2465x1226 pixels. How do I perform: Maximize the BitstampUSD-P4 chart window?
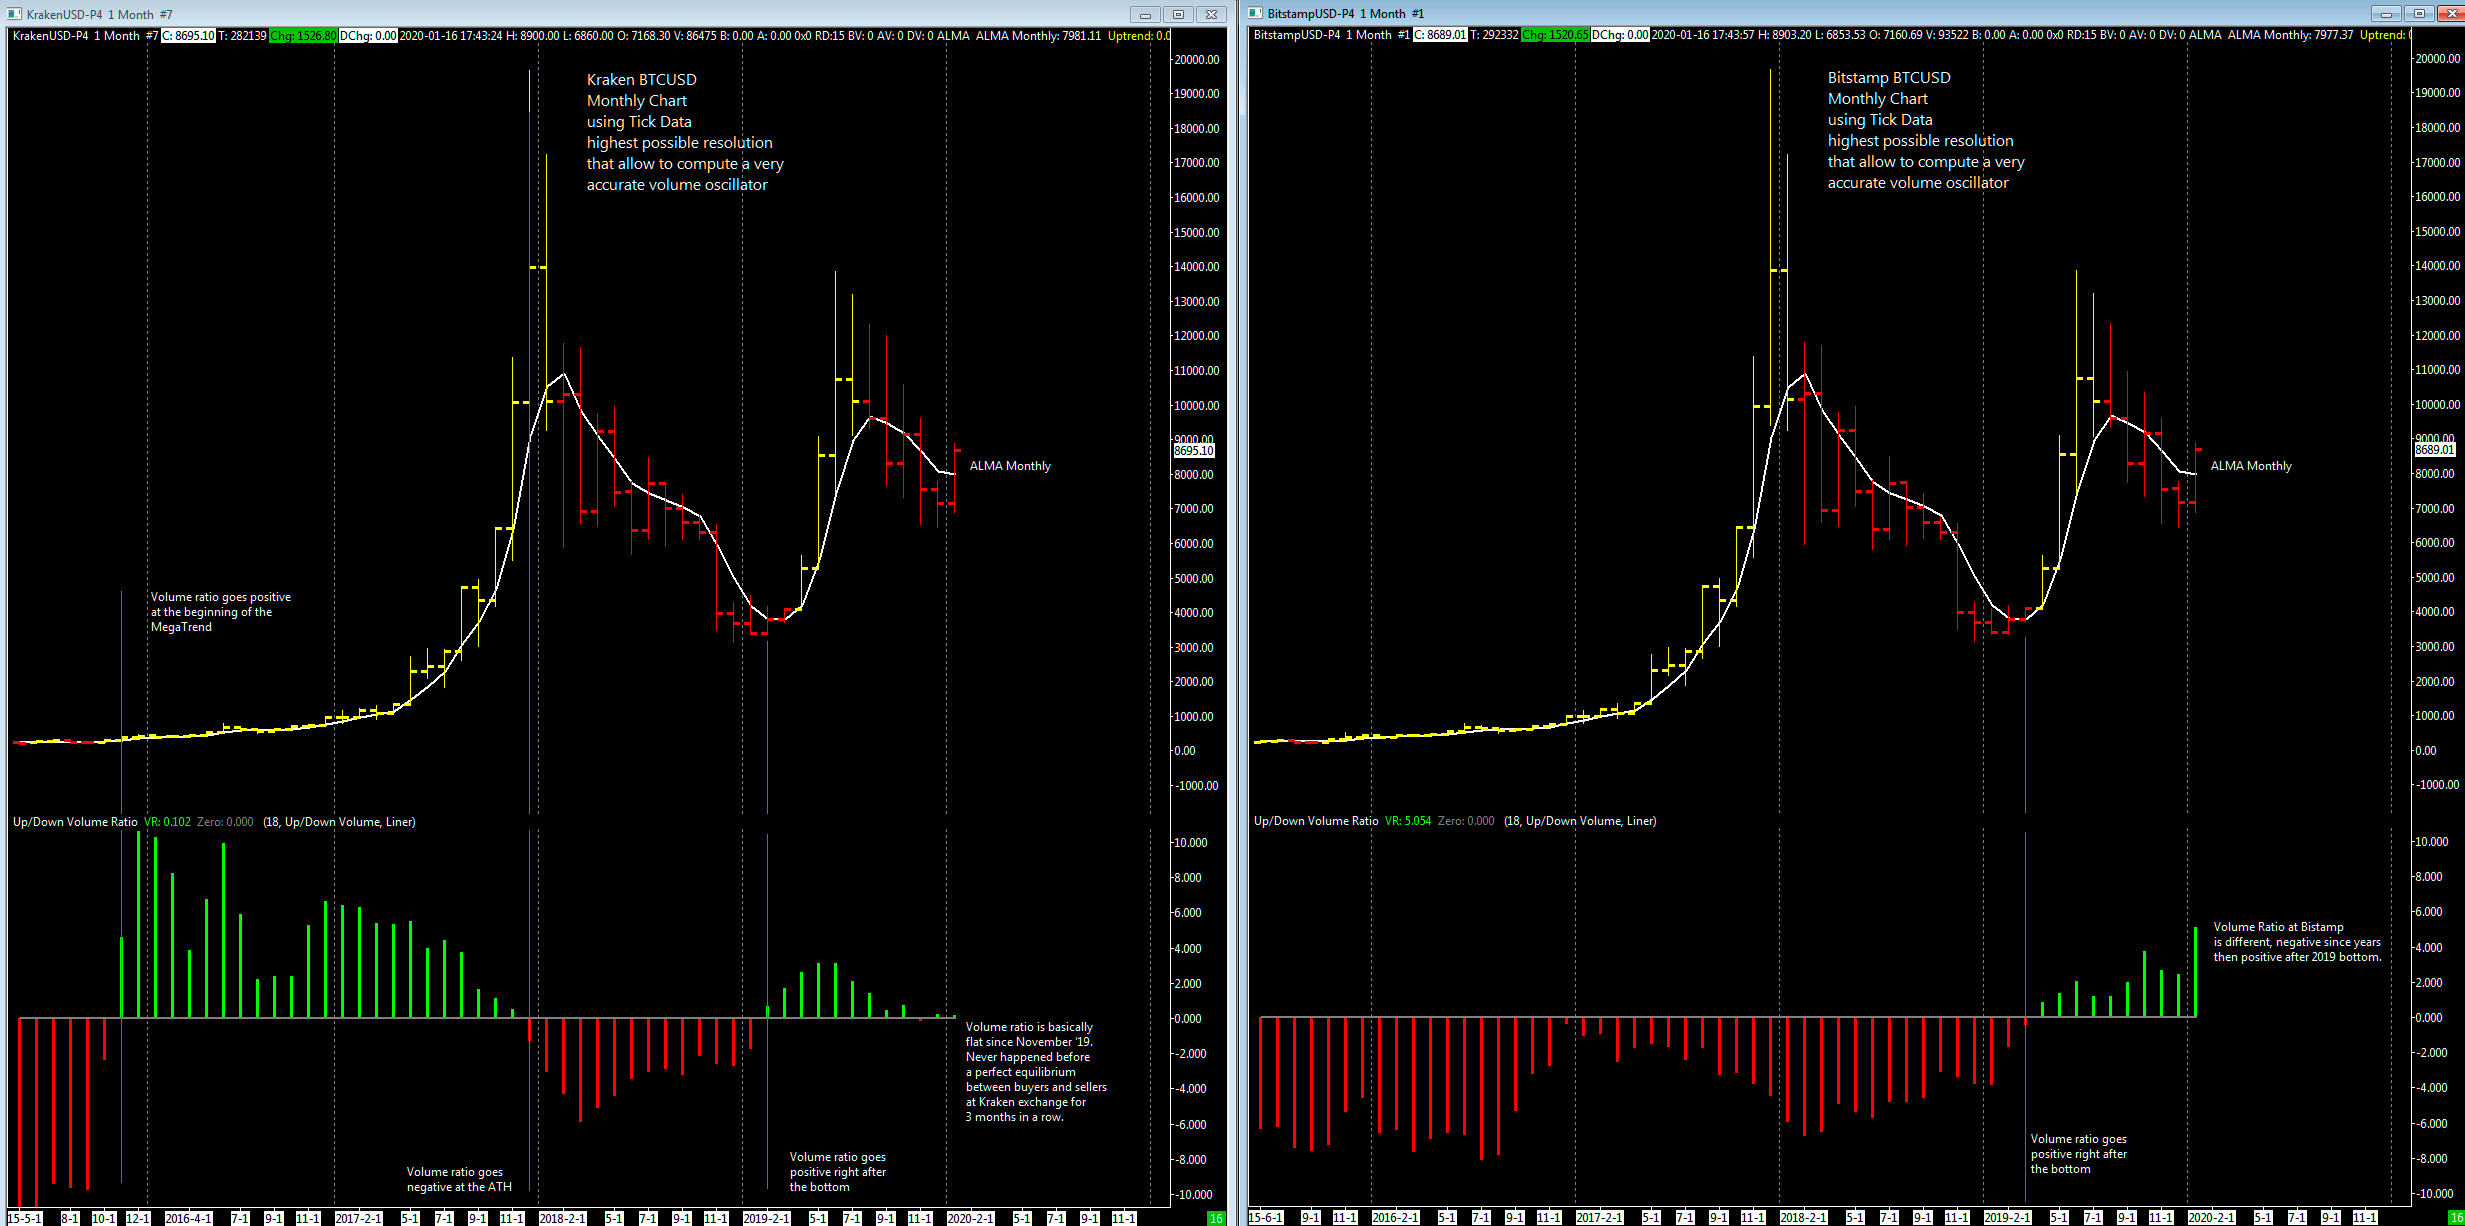click(x=2419, y=13)
